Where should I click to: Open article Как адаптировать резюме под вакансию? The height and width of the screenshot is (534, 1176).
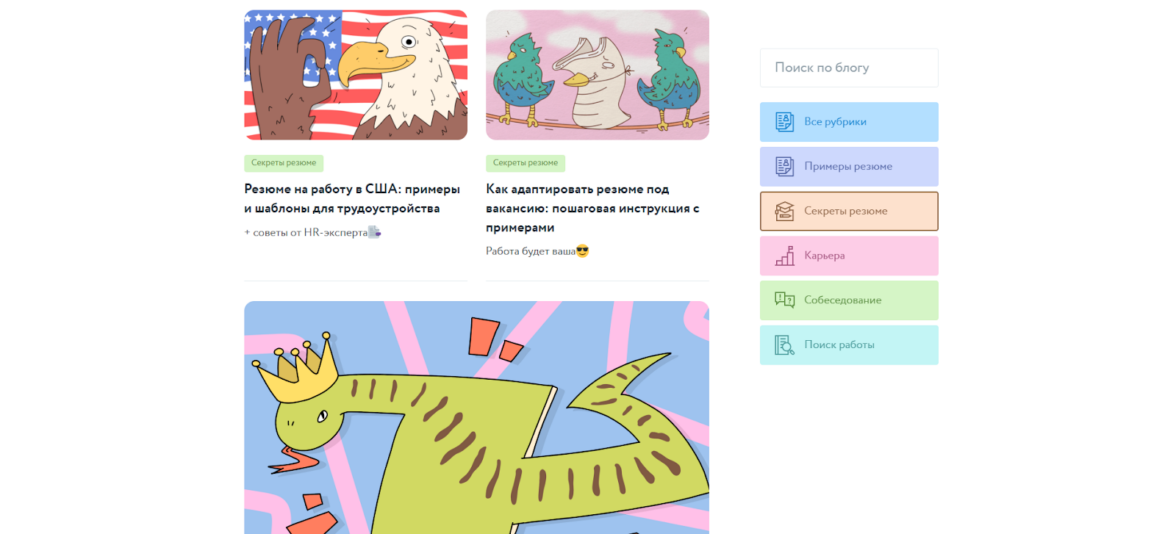tap(592, 208)
